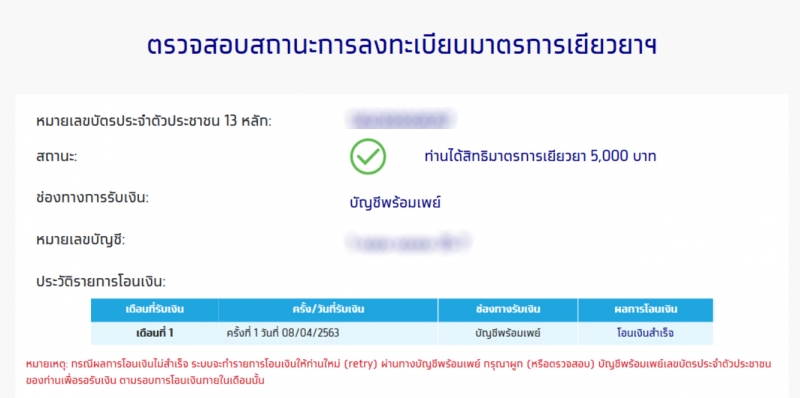The width and height of the screenshot is (800, 398).
Task: Click the สถานะ label
Action: tap(57, 157)
